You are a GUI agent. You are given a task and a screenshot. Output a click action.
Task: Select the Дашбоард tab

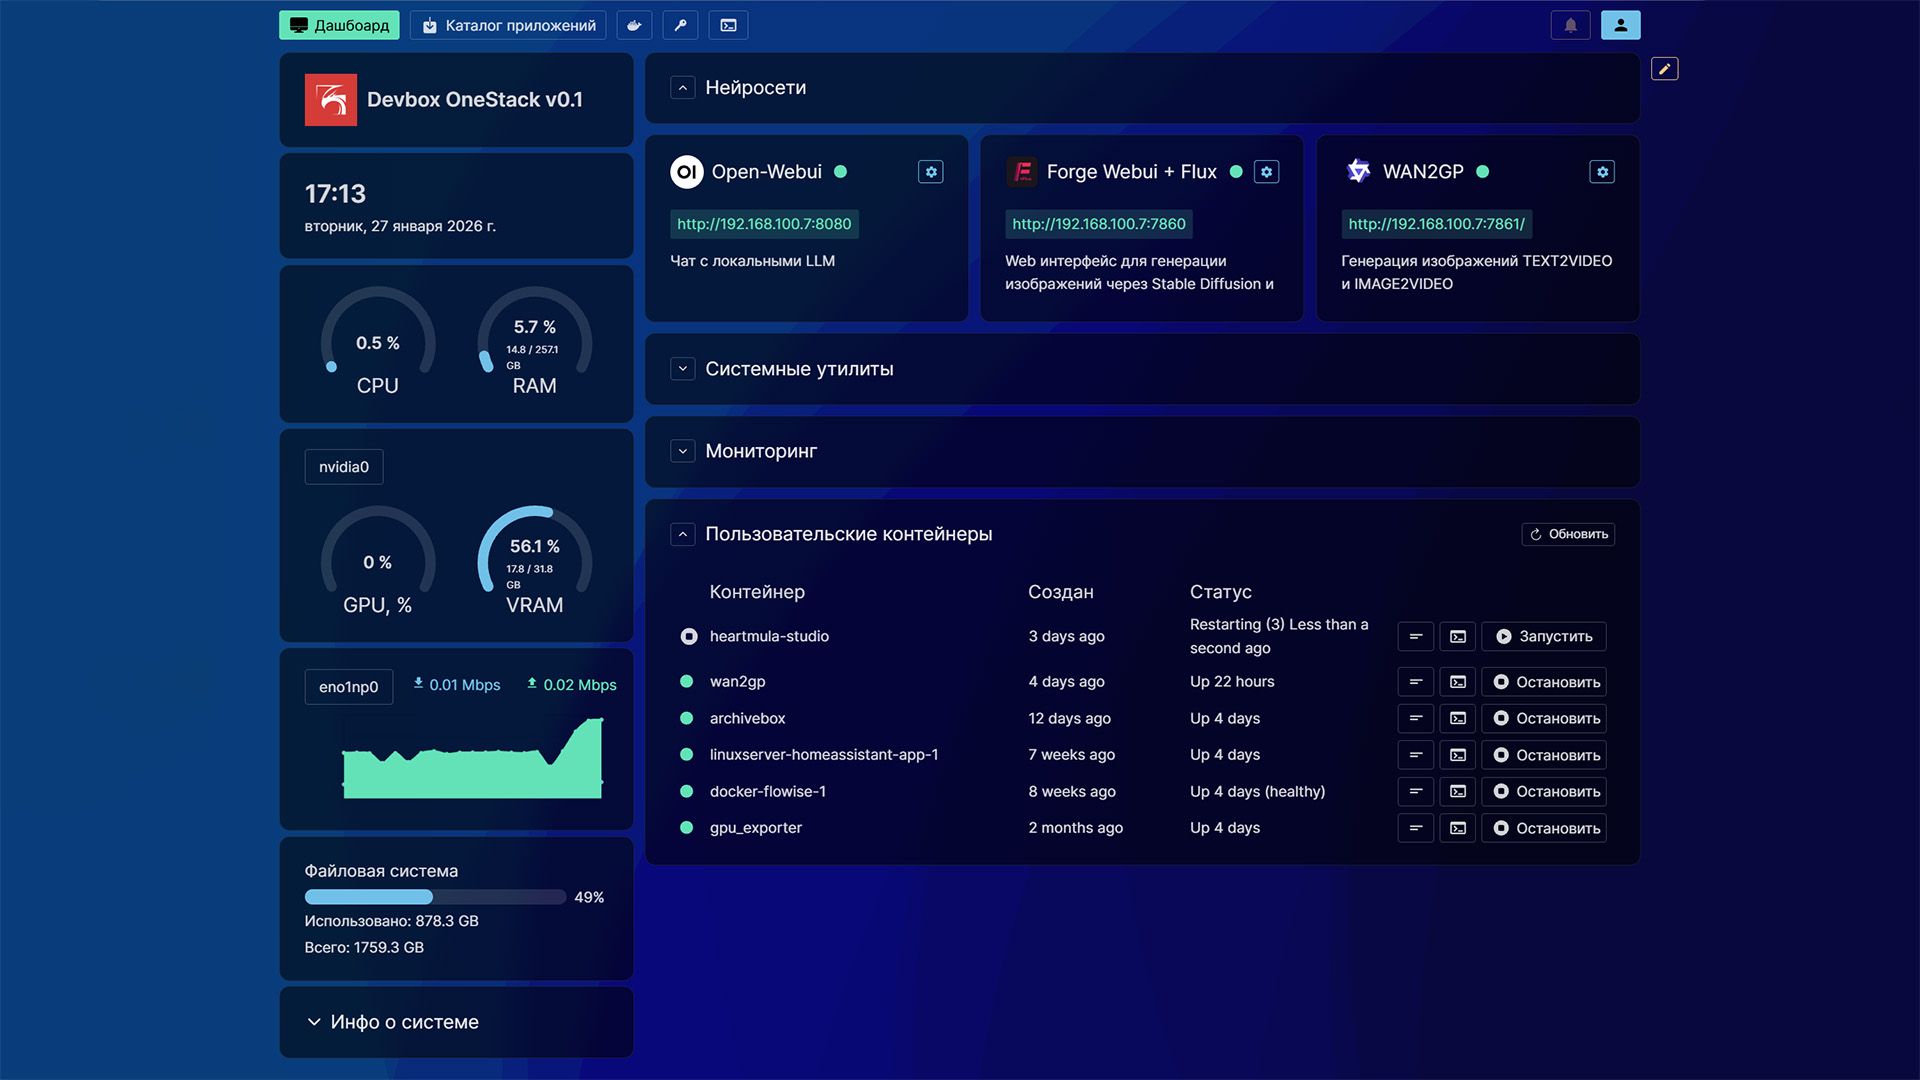tap(339, 25)
